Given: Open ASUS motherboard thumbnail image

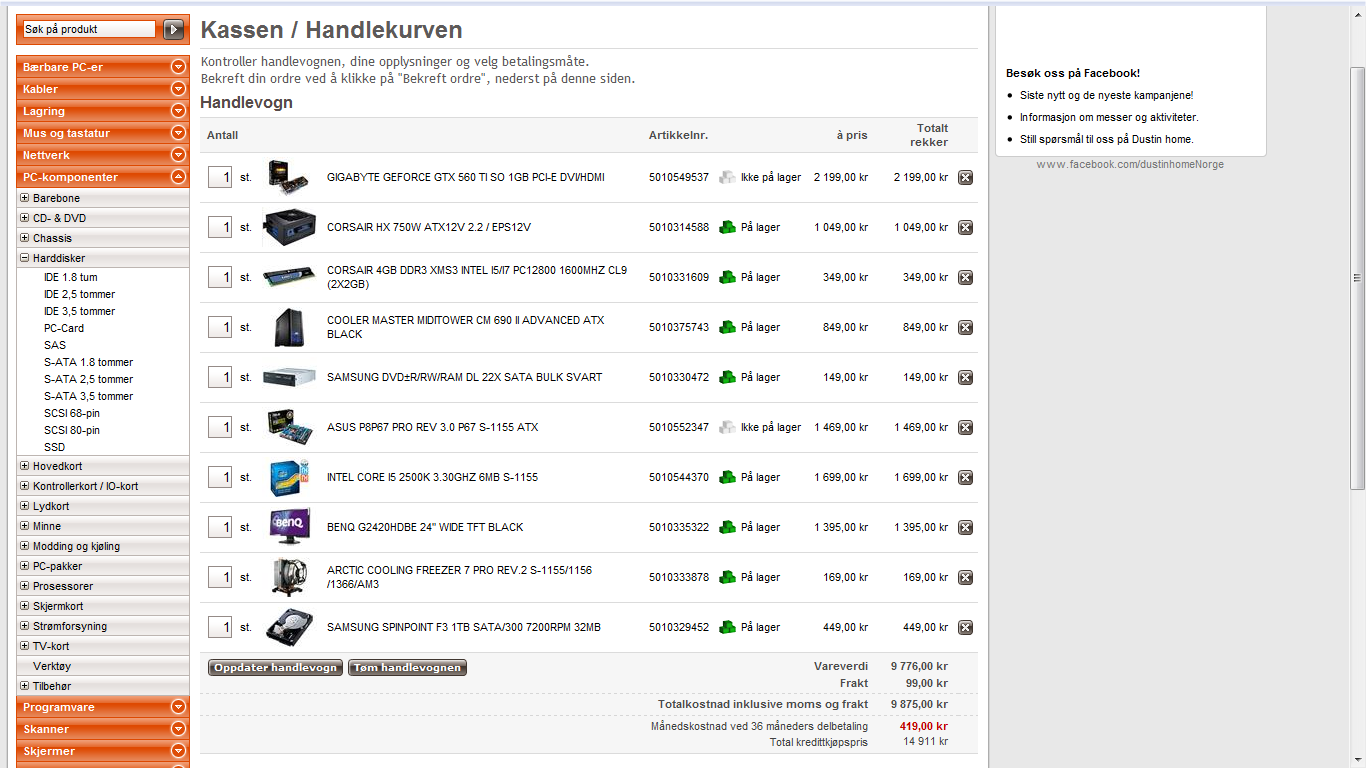Looking at the screenshot, I should click(x=290, y=427).
